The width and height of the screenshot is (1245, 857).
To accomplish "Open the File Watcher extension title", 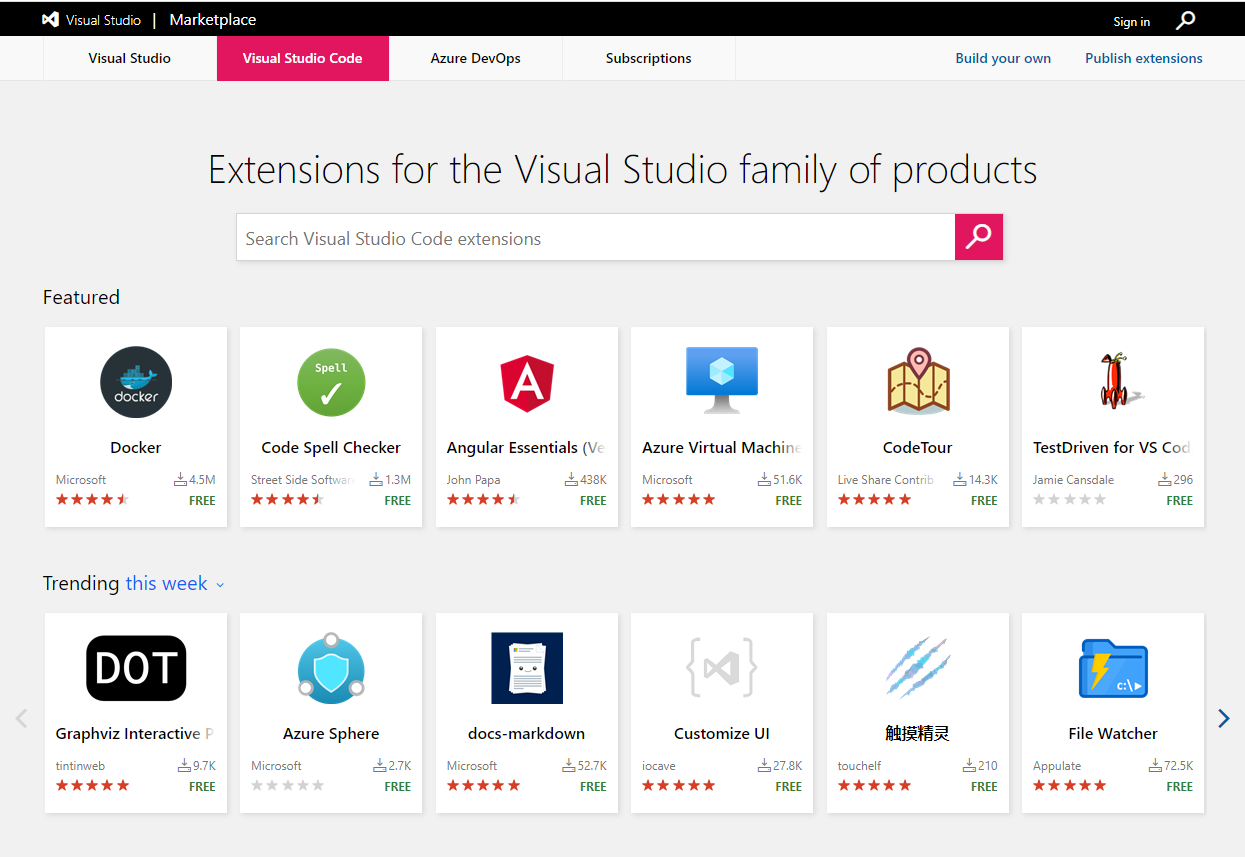I will tap(1113, 733).
